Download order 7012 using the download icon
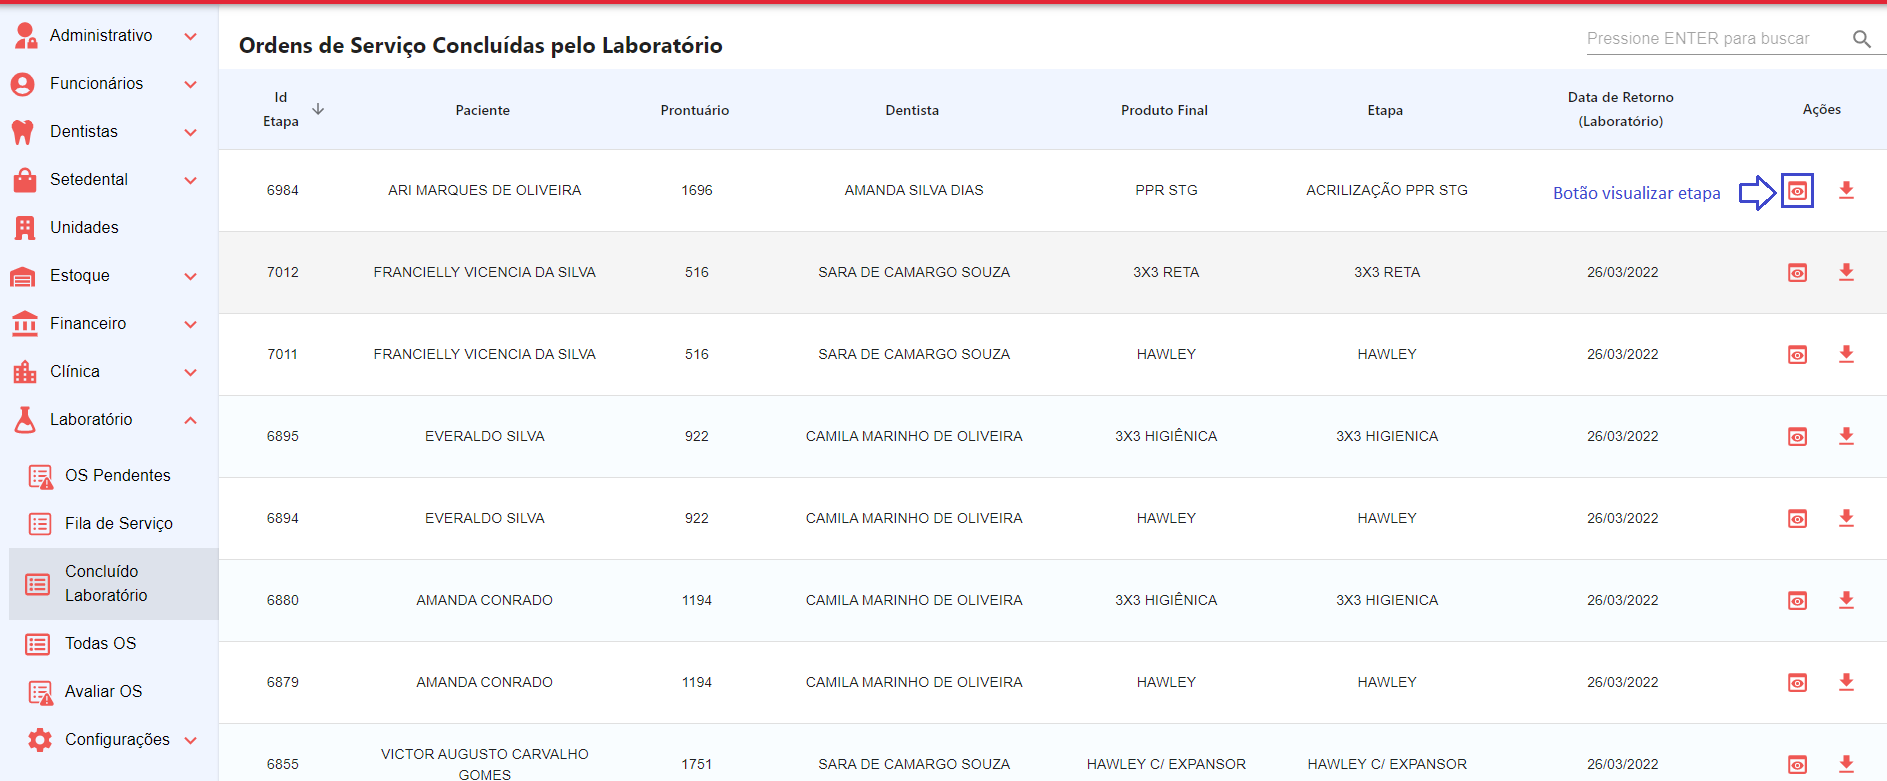The height and width of the screenshot is (781, 1887). point(1846,272)
